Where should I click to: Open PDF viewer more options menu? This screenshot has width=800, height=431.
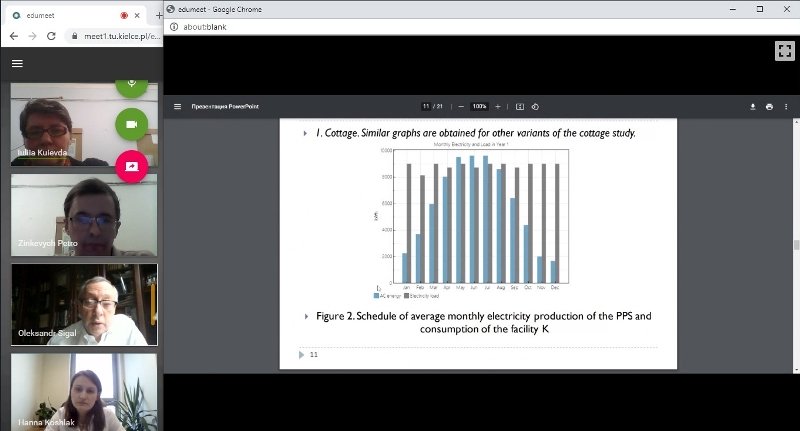tap(786, 107)
